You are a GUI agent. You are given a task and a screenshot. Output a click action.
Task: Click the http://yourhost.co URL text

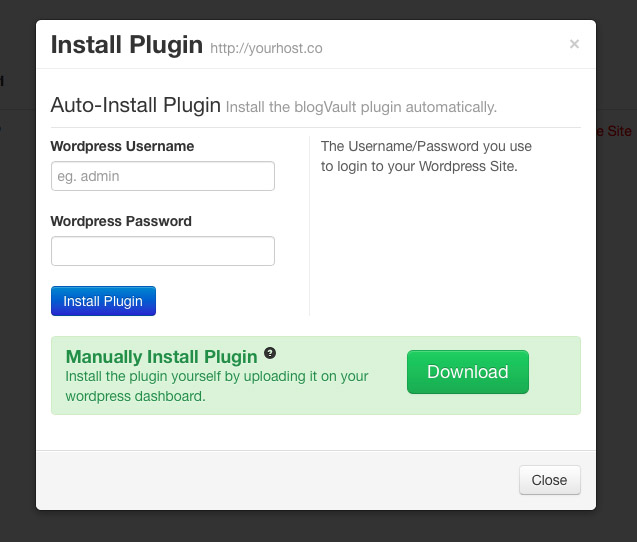(x=266, y=48)
